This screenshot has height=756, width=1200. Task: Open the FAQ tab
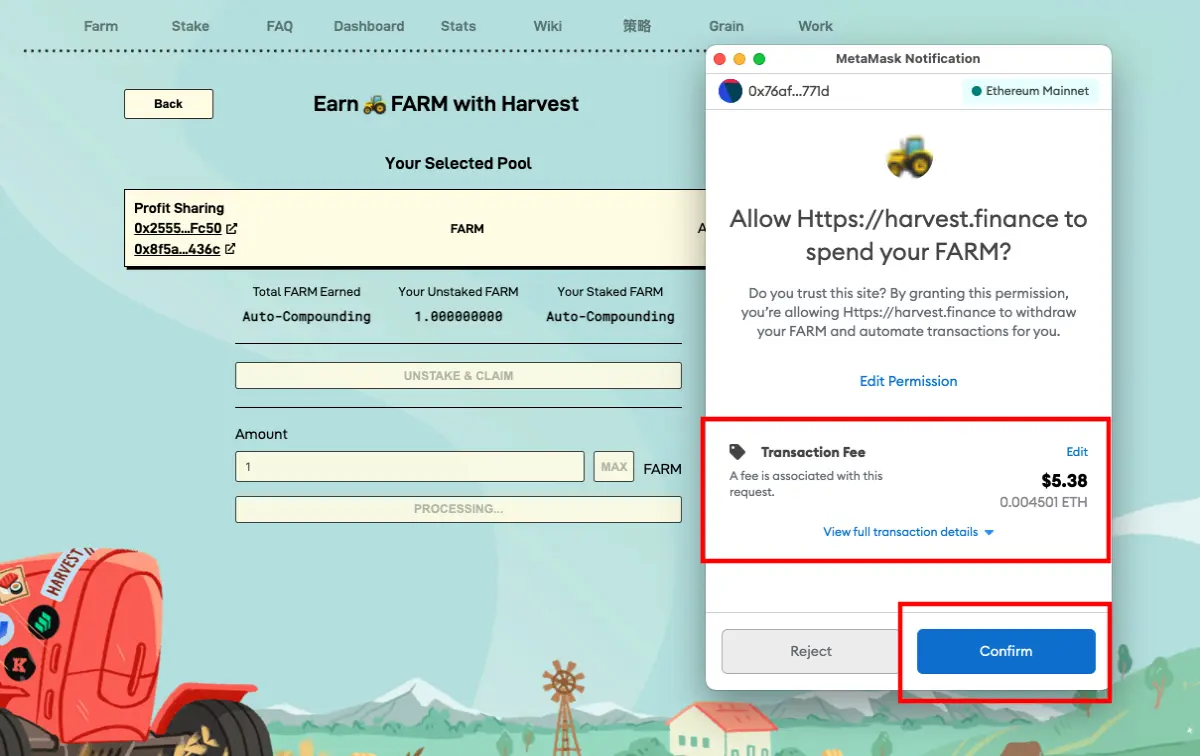[280, 26]
